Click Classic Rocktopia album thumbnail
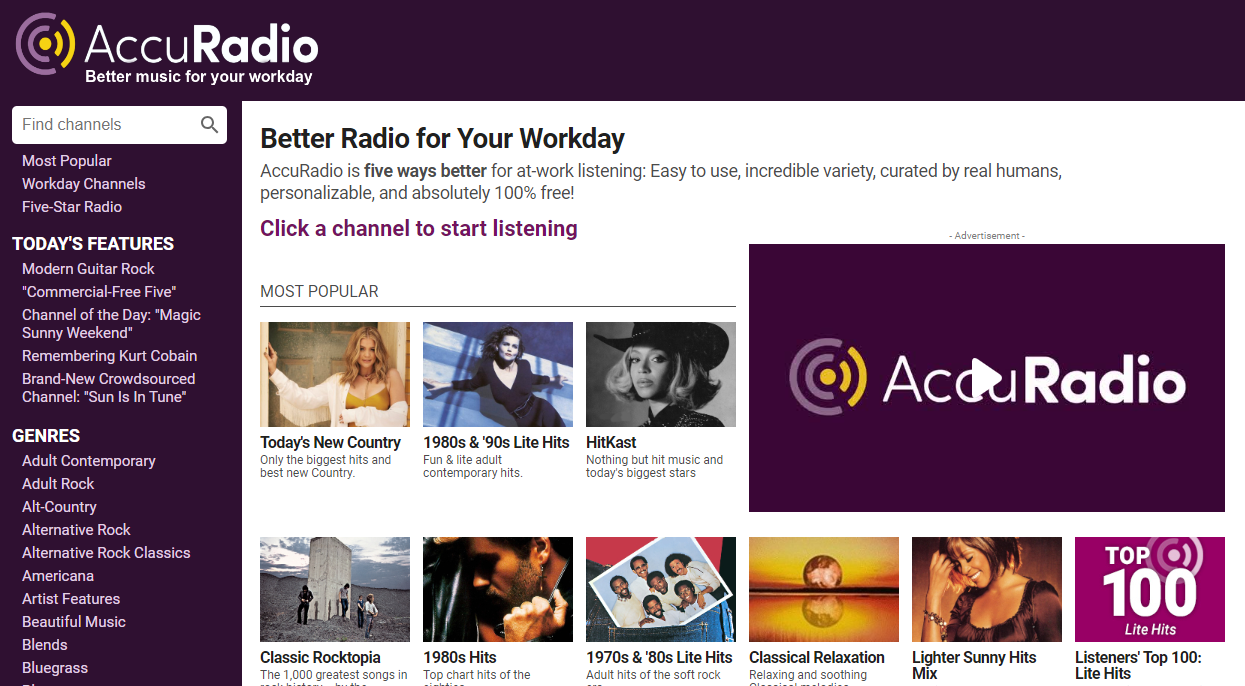Viewport: 1245px width, 686px height. click(335, 590)
